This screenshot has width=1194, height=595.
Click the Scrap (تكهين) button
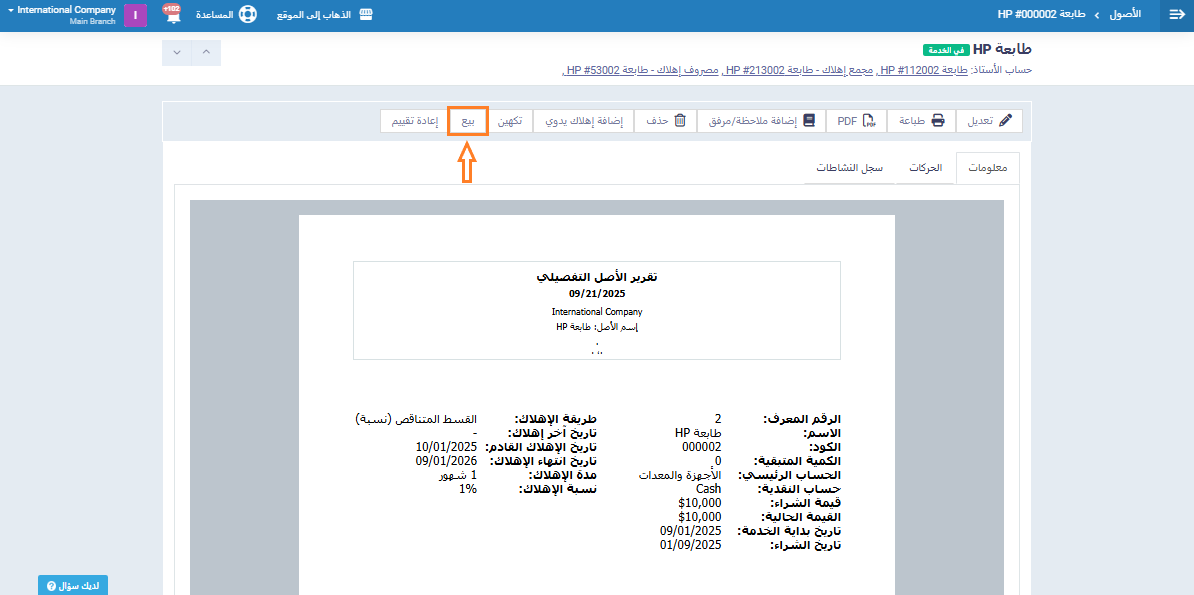point(510,121)
